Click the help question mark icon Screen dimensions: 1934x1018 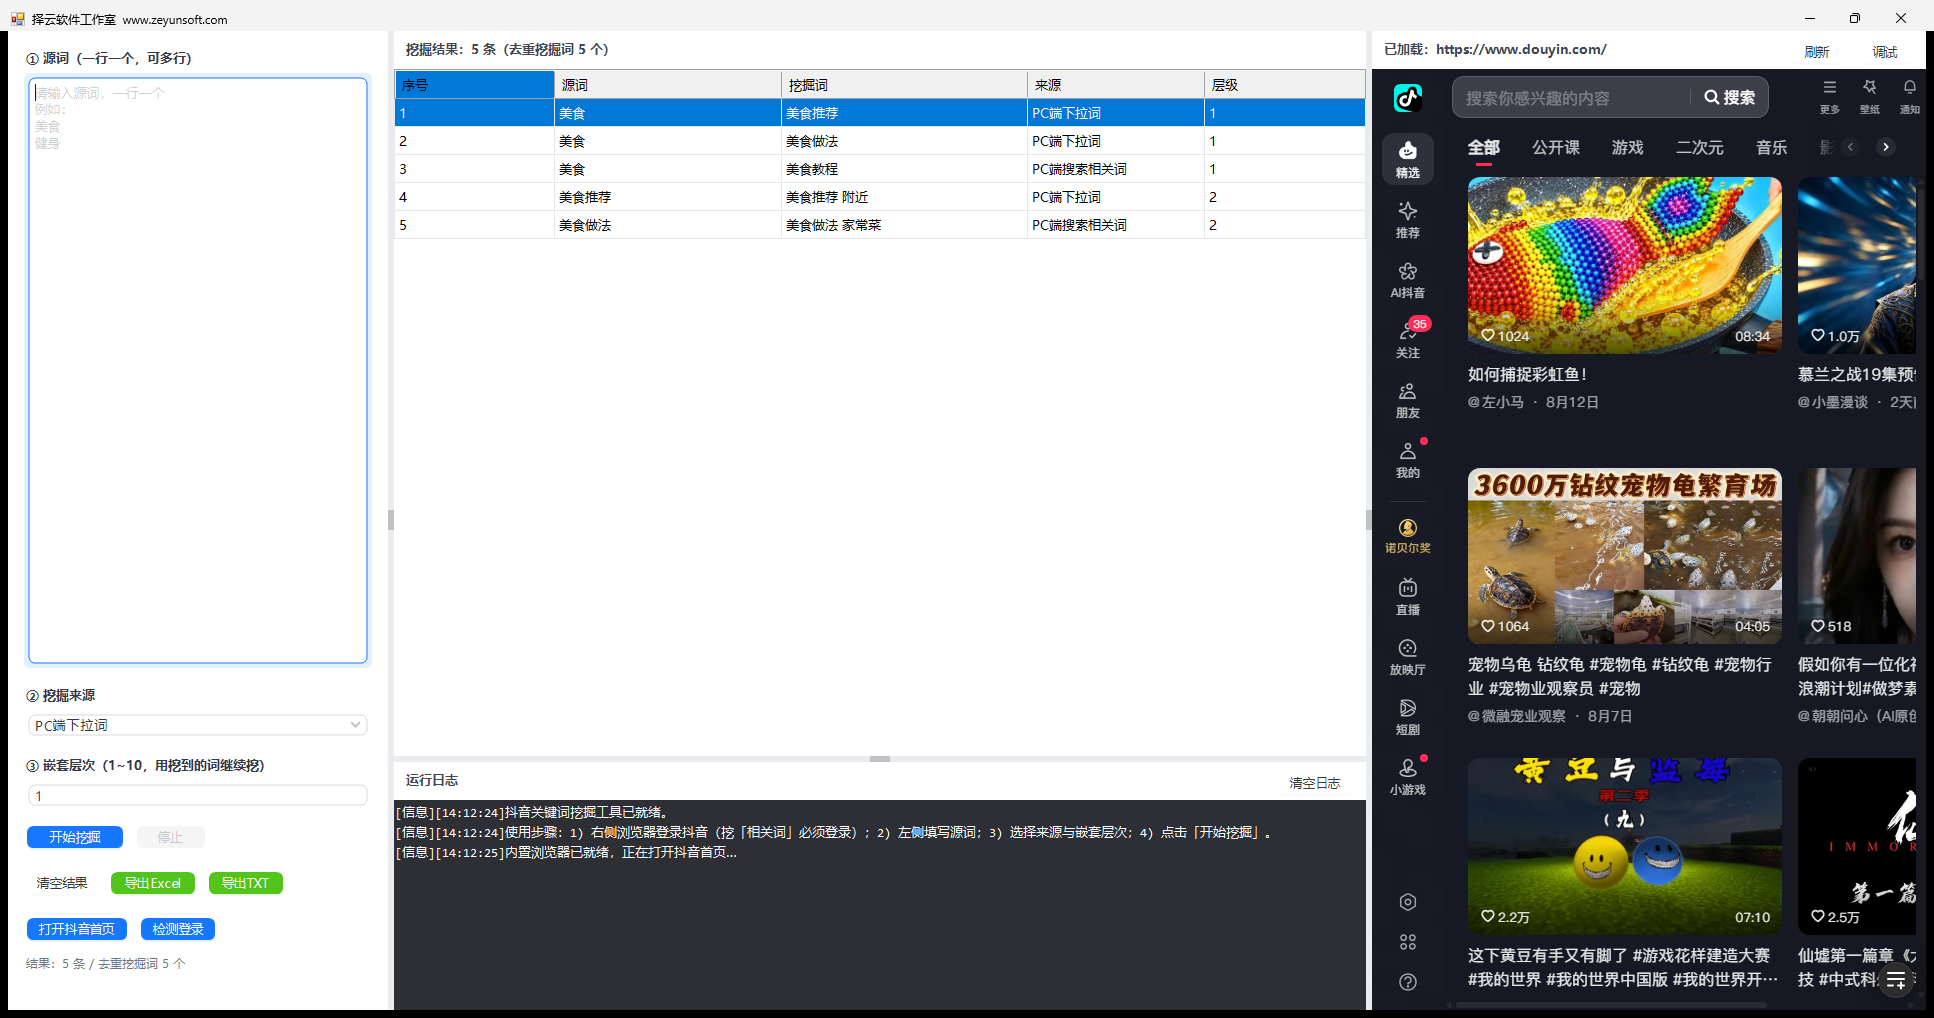tap(1408, 982)
